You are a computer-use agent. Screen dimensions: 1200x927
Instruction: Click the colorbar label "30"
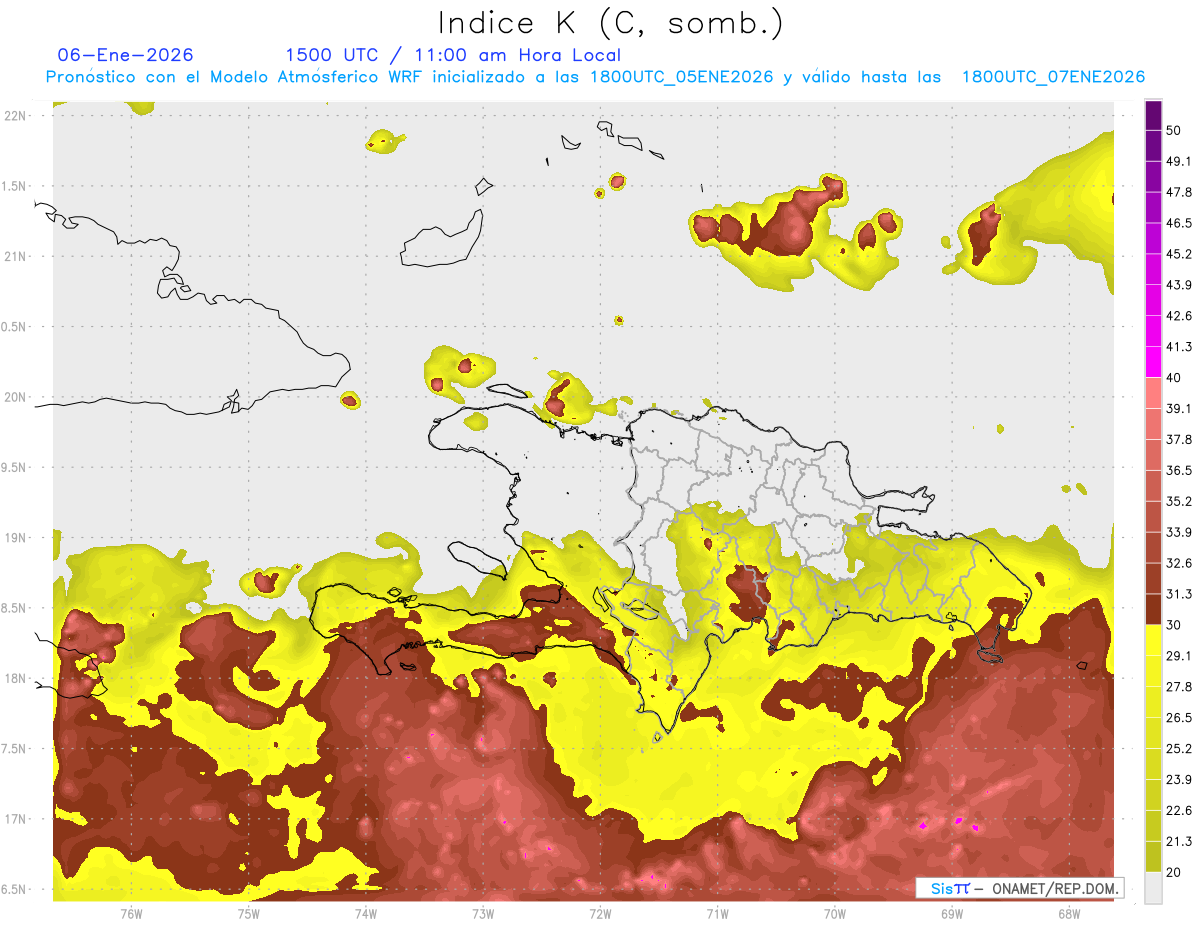coord(1175,625)
